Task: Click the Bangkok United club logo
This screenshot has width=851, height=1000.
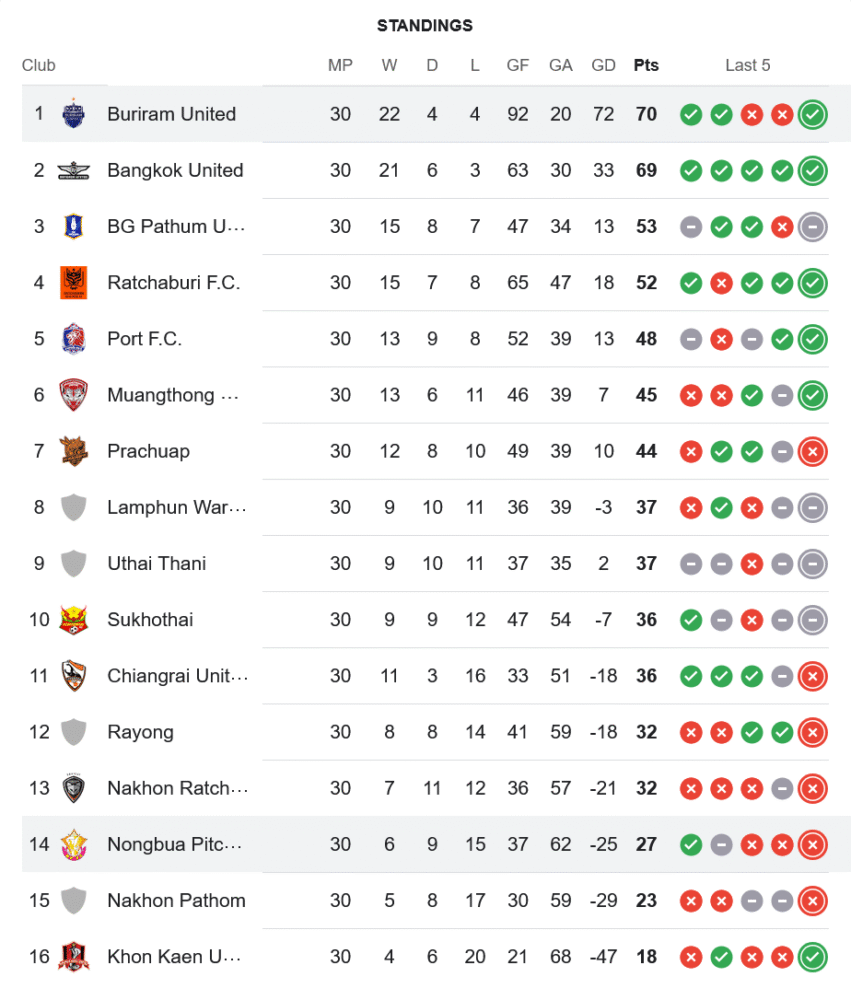Action: point(74,170)
